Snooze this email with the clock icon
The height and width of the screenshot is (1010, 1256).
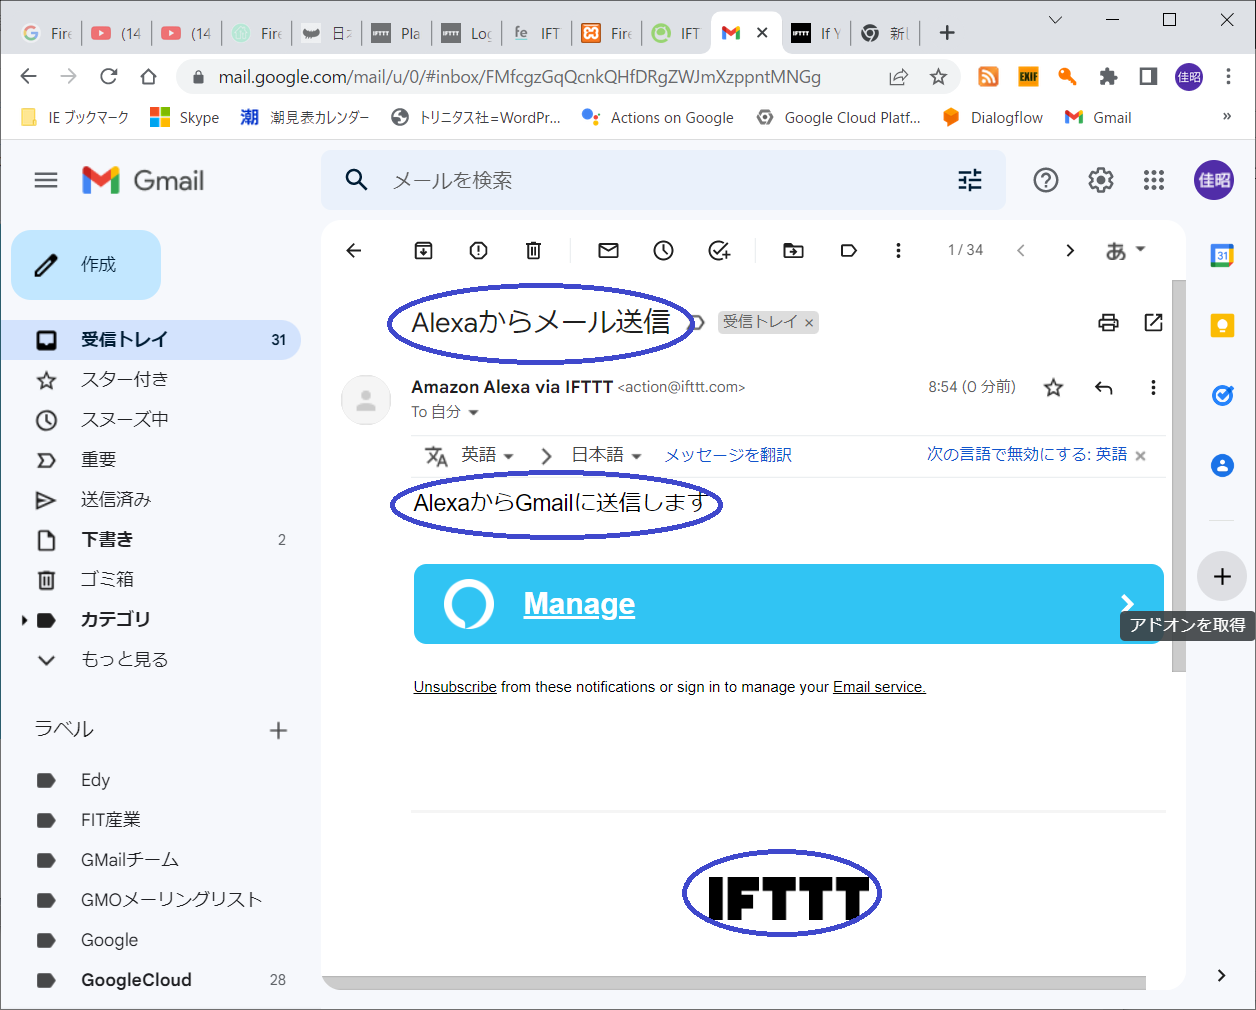pyautogui.click(x=663, y=250)
